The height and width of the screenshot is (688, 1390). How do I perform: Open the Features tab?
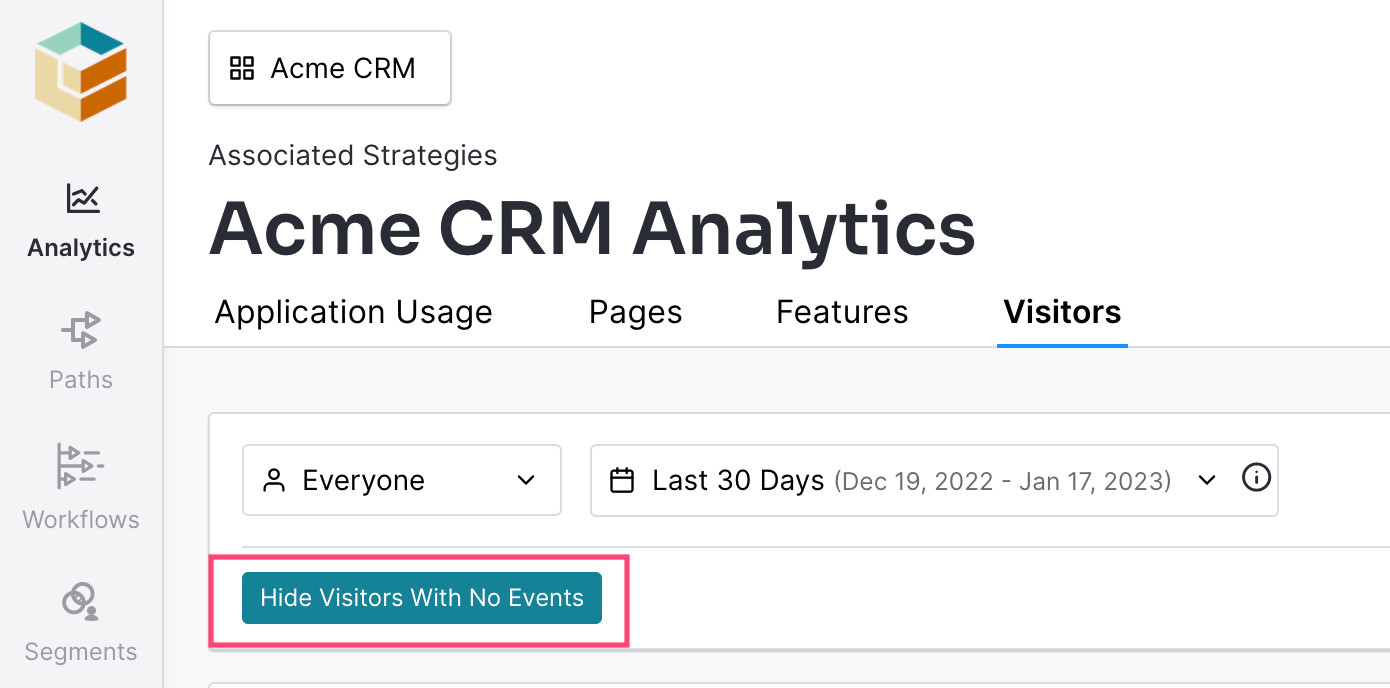842,312
